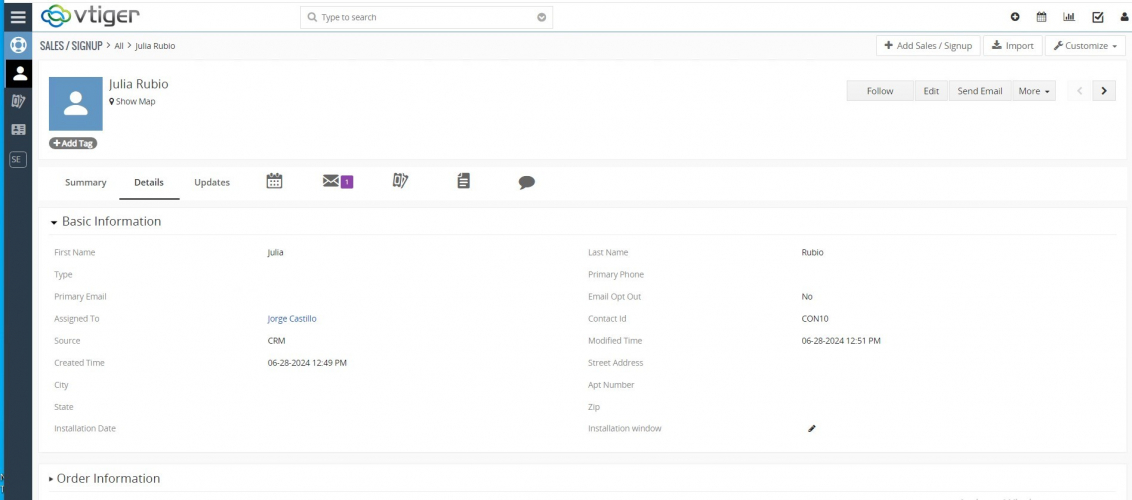Click Add Sales / Signup button

coord(928,45)
